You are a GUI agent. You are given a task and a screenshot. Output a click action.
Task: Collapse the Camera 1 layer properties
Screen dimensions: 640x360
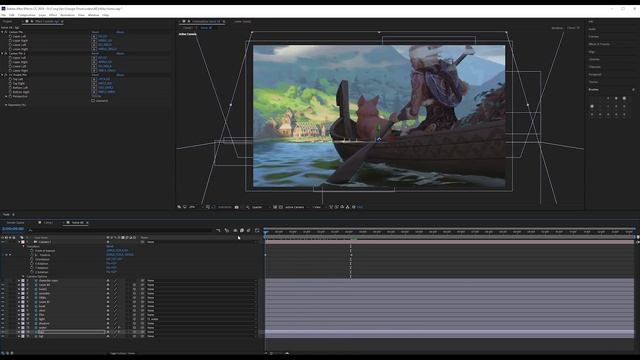(19, 242)
